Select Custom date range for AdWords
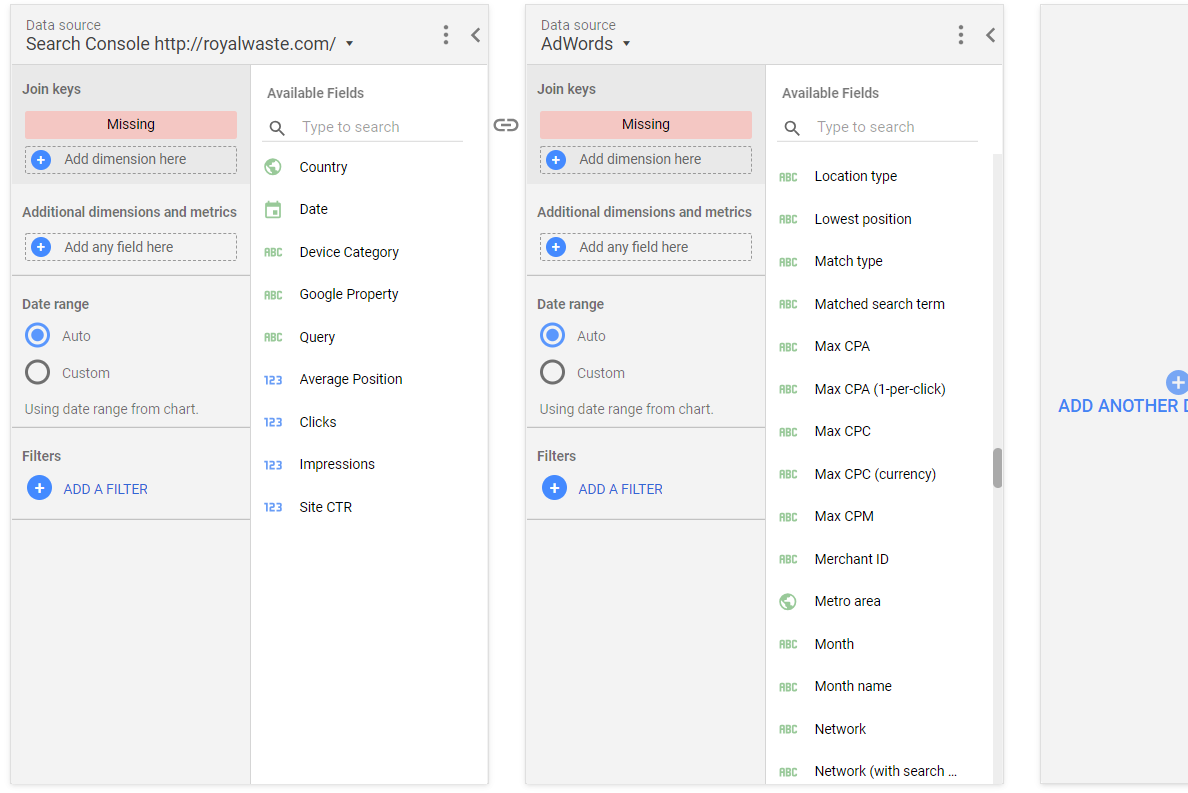 coord(552,373)
